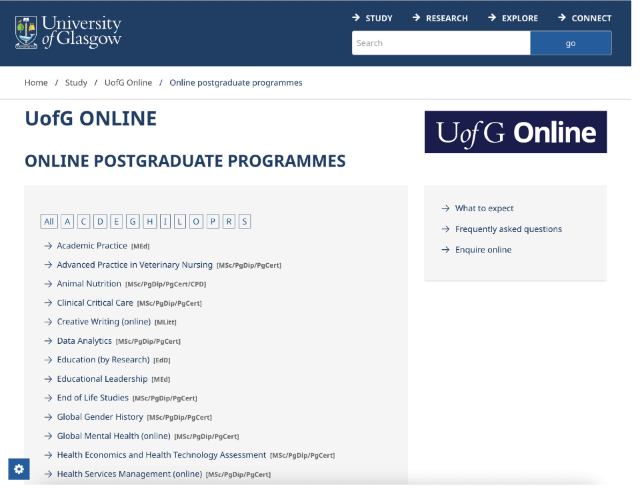The width and height of the screenshot is (640, 491).
Task: Open the Academic Practice programme
Action: tap(92, 246)
